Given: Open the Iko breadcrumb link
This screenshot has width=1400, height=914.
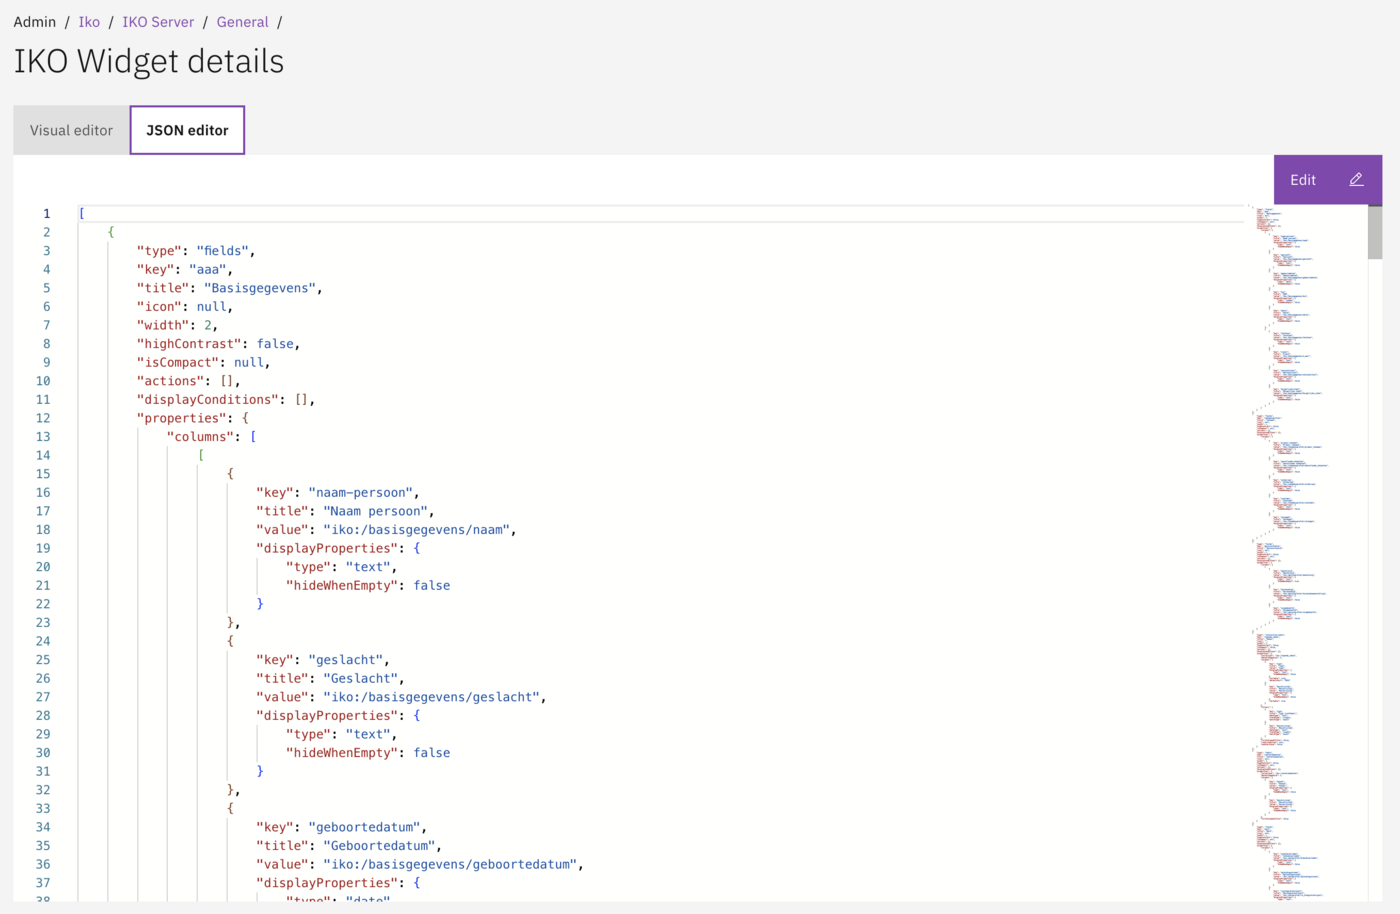Looking at the screenshot, I should 89,21.
